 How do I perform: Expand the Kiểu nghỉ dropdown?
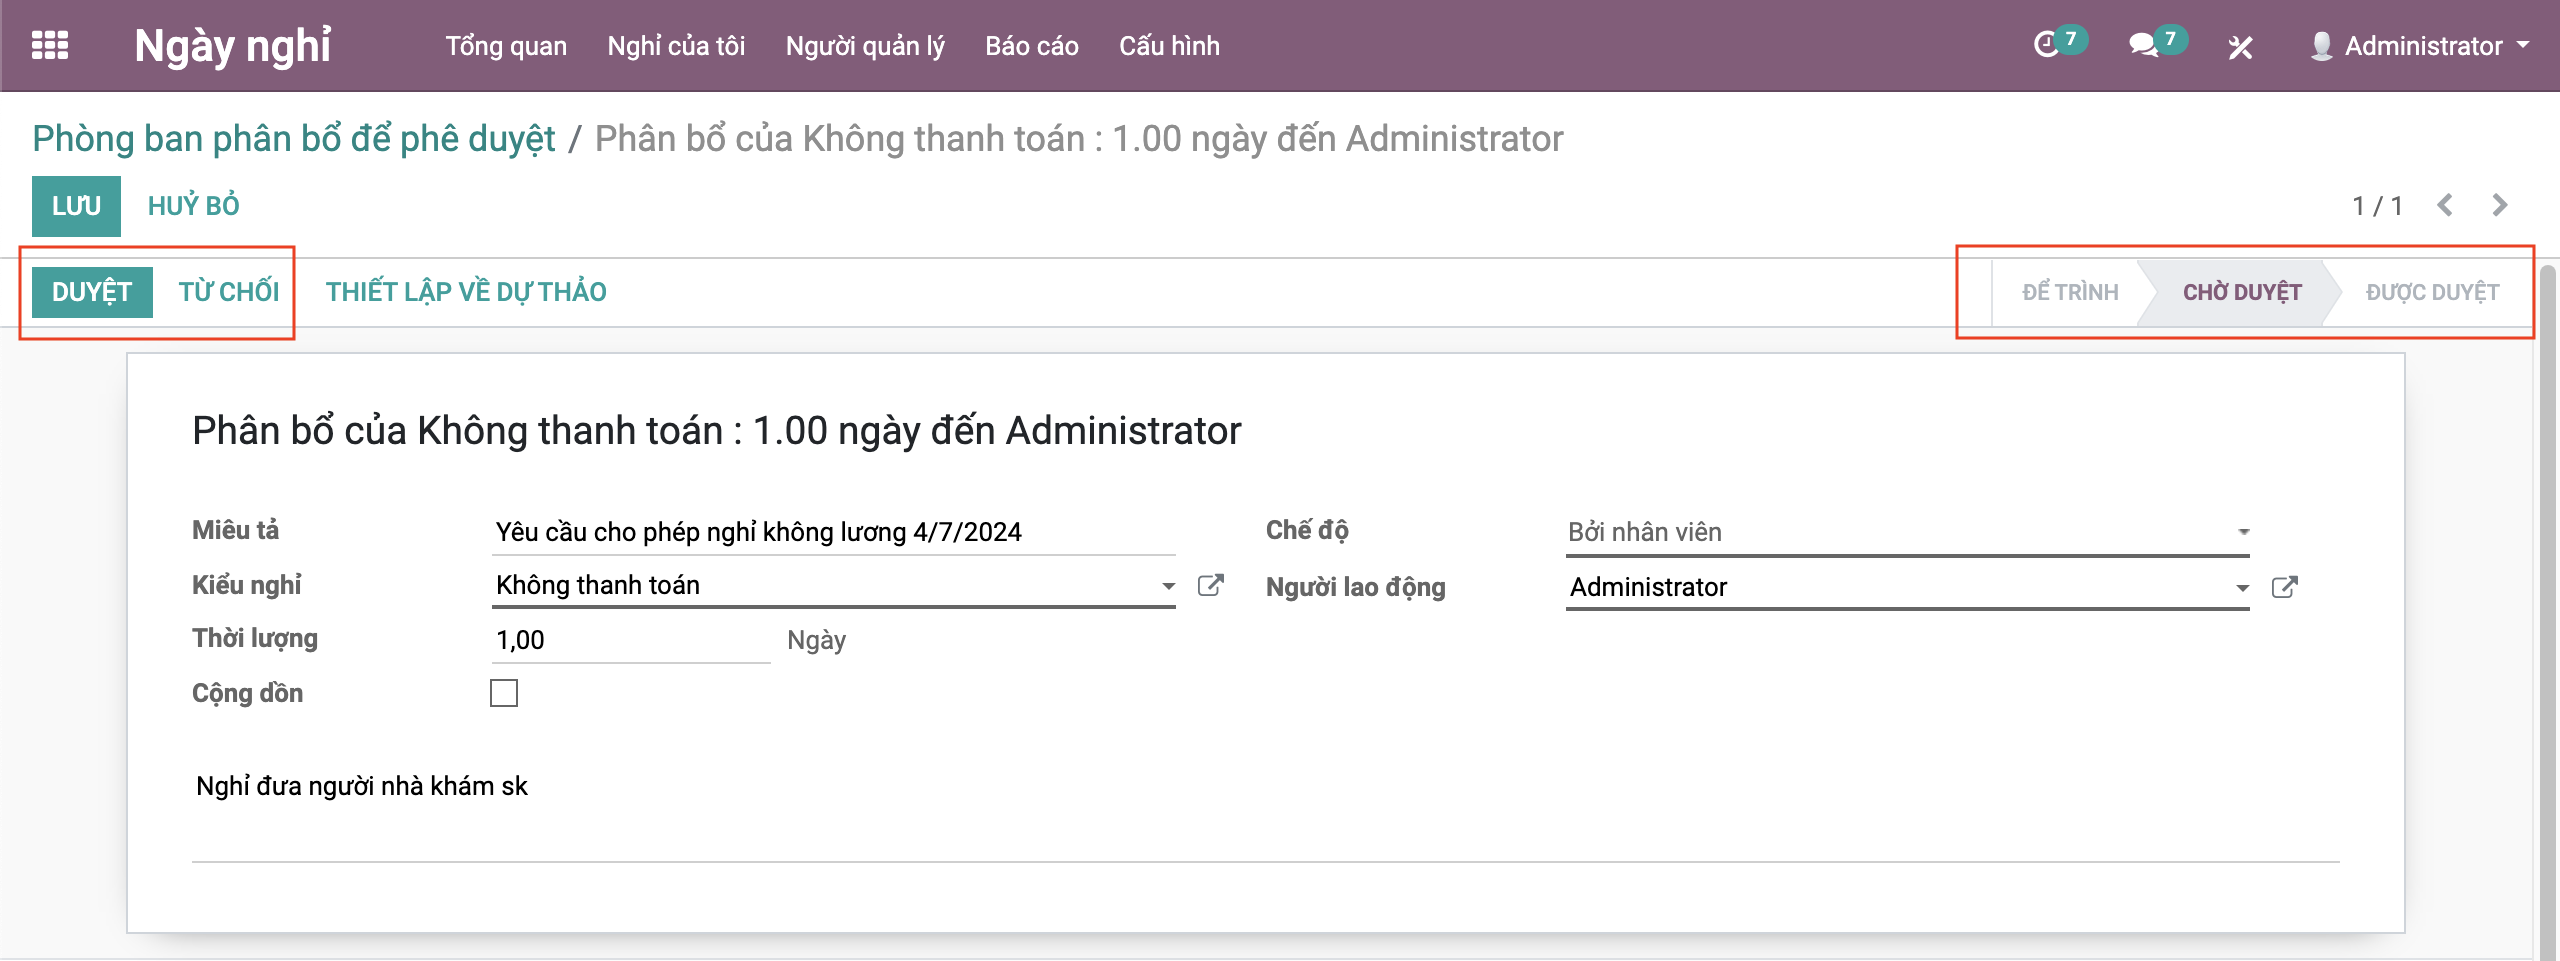pyautogui.click(x=1167, y=586)
